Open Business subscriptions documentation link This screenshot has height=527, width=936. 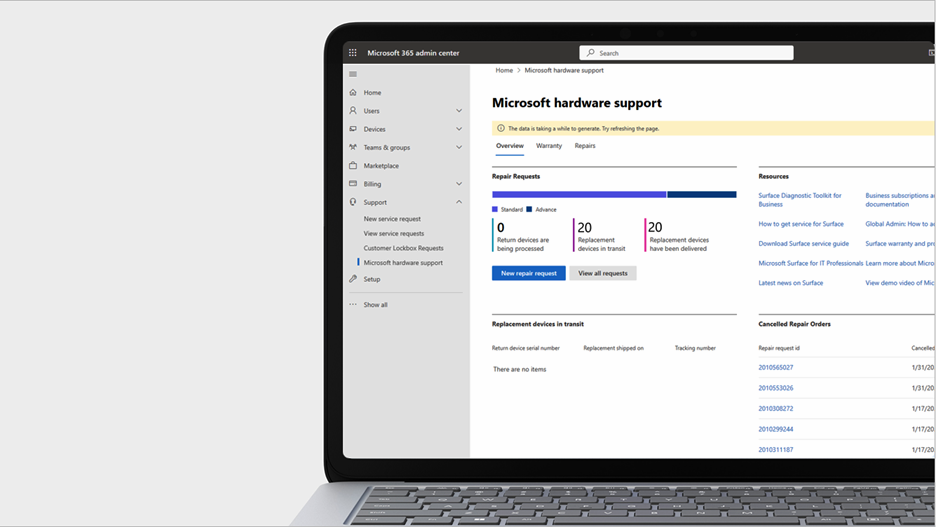[x=900, y=200]
